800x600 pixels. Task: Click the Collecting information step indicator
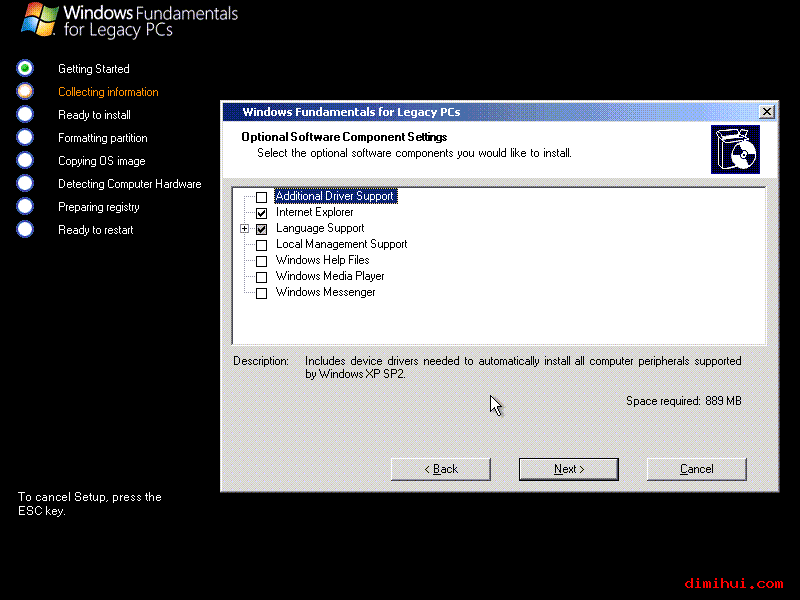click(25, 91)
